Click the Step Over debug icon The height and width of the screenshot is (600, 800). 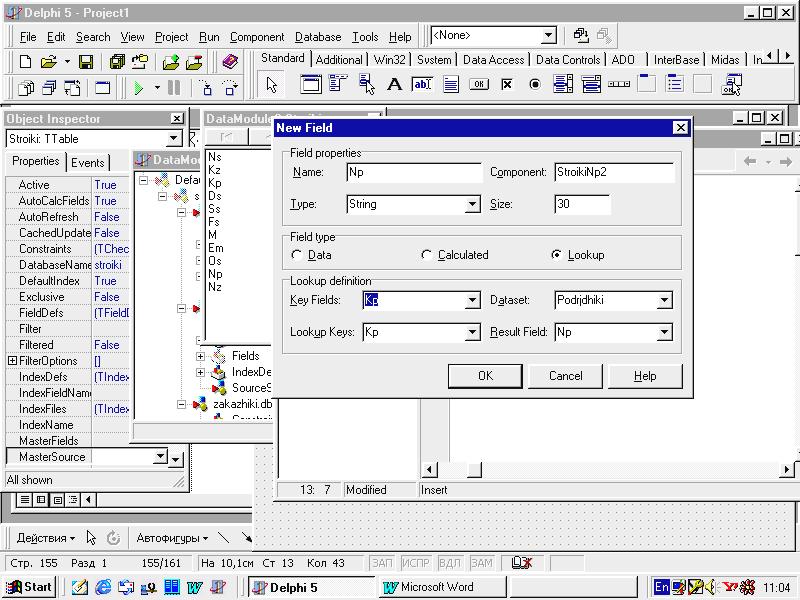pyautogui.click(x=230, y=88)
